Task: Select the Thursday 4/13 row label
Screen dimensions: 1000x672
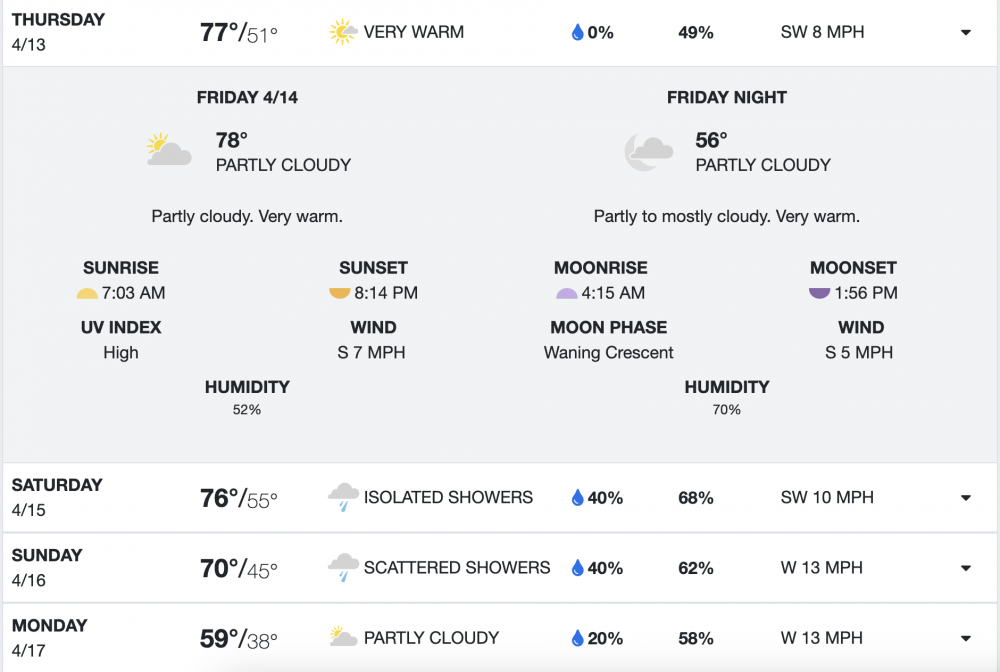Action: point(58,32)
